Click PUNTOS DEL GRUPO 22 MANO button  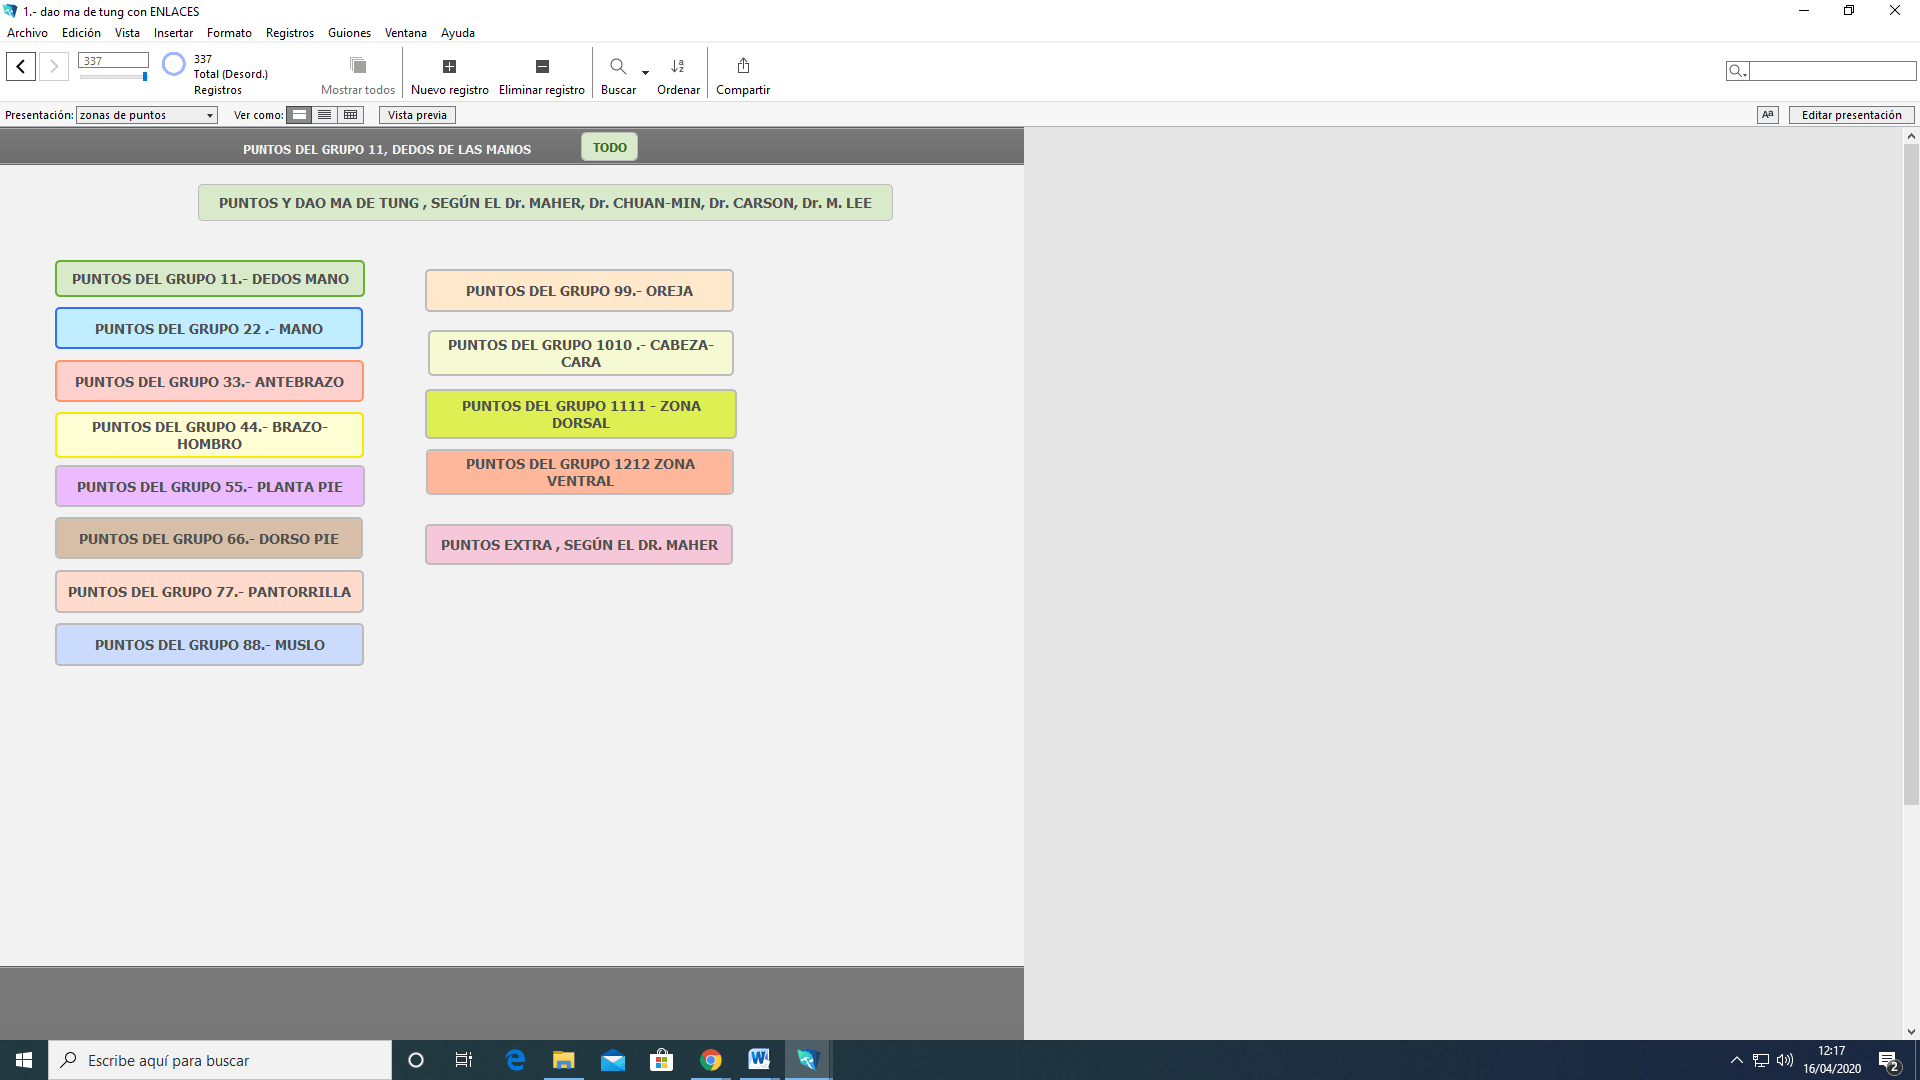click(x=209, y=329)
